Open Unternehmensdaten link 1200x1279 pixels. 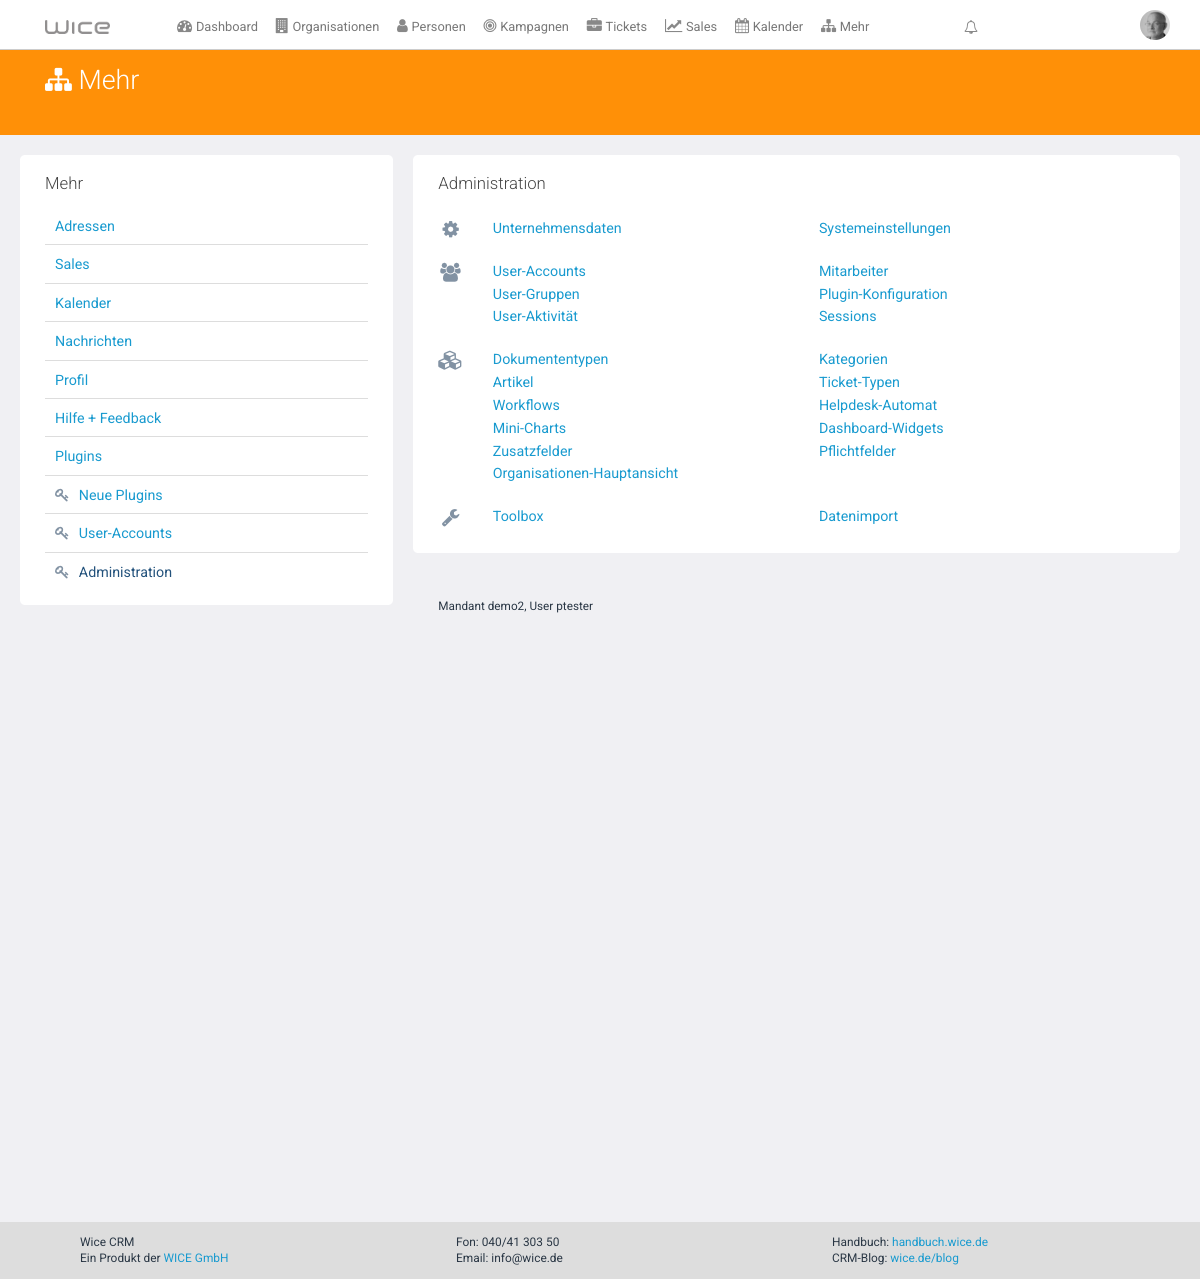click(557, 228)
